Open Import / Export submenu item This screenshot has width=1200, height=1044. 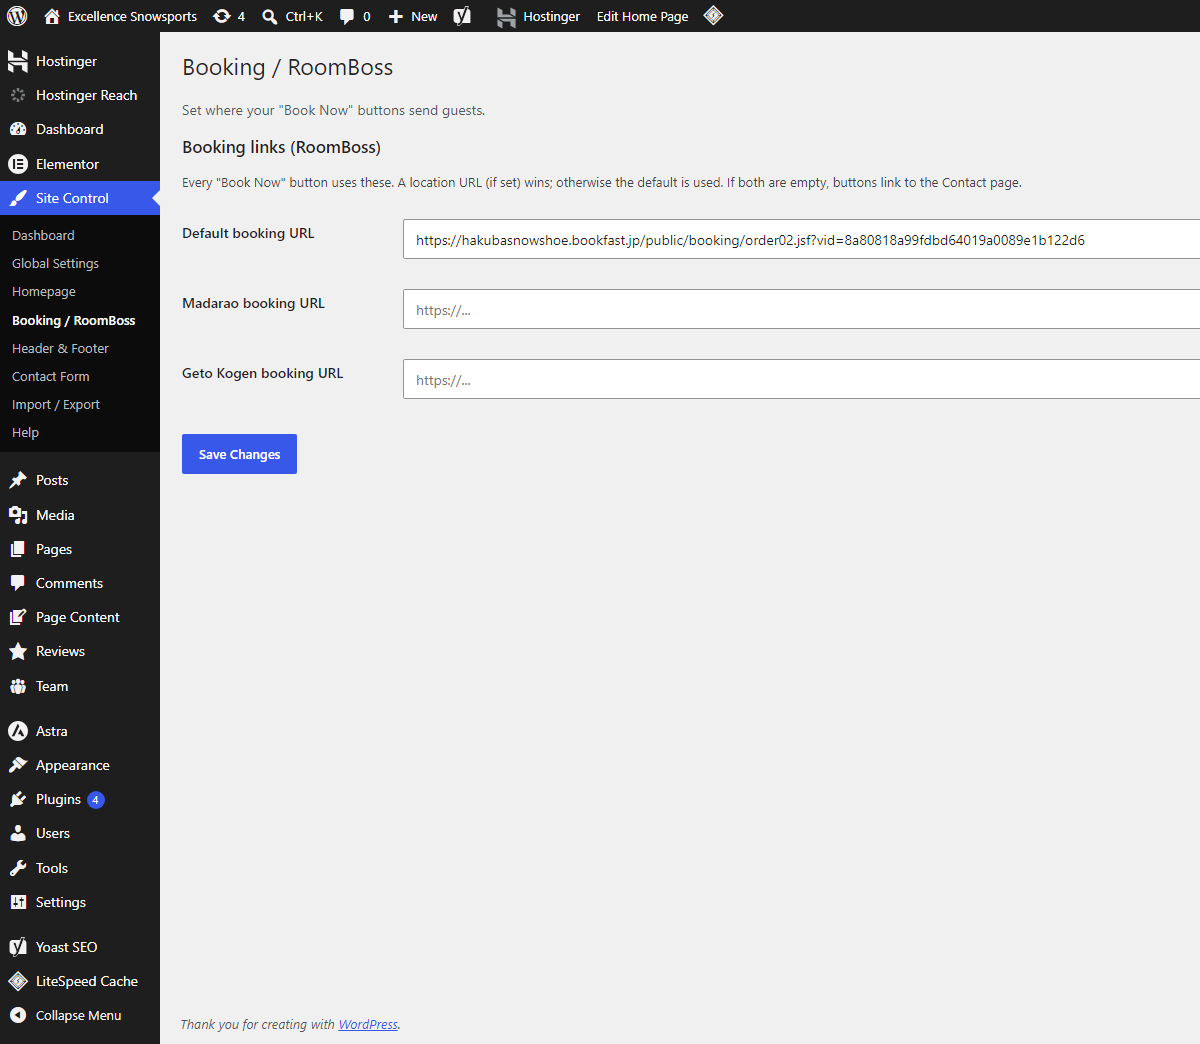click(56, 405)
